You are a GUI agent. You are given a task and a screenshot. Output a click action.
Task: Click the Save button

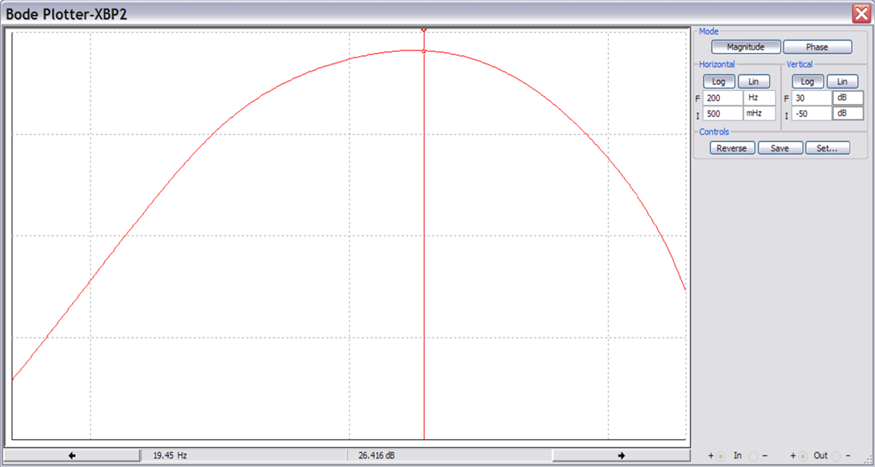[780, 148]
